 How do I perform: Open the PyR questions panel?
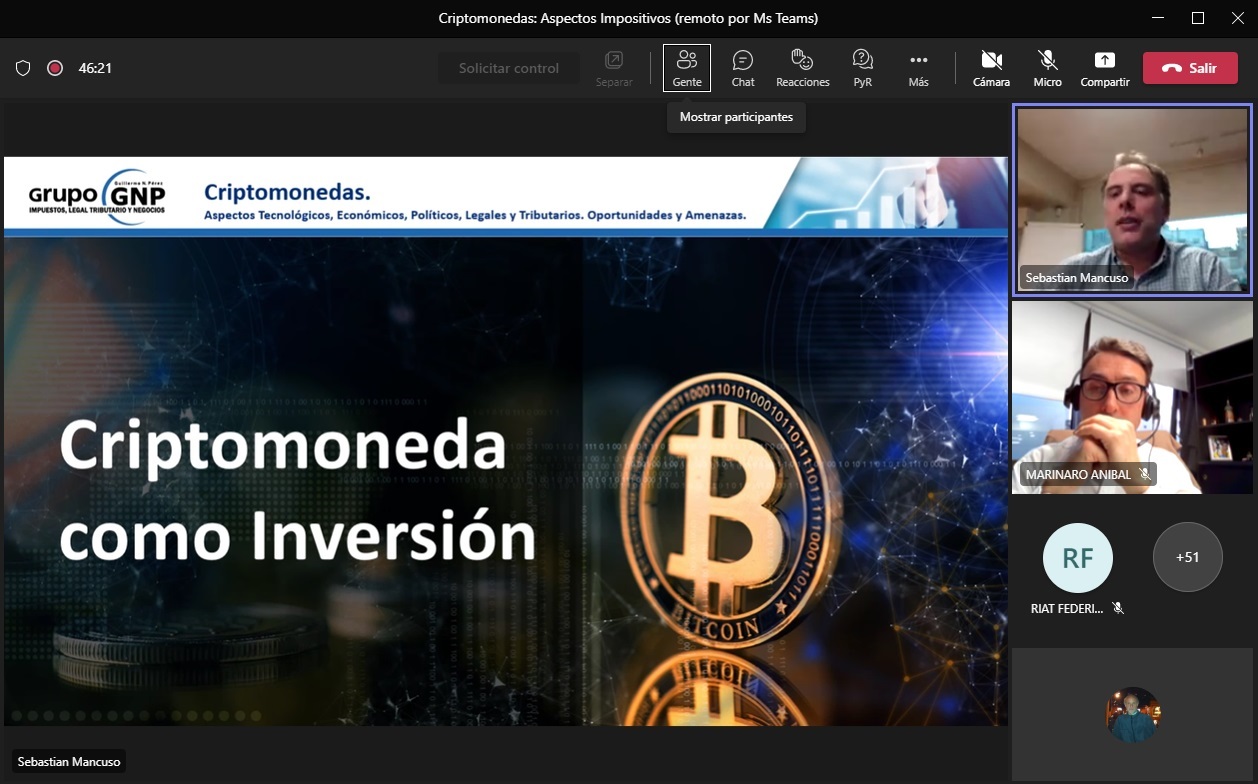coord(863,68)
